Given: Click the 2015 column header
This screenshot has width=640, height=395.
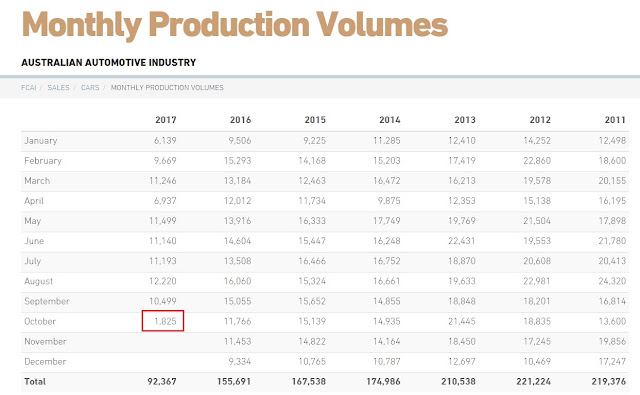Looking at the screenshot, I should [315, 120].
